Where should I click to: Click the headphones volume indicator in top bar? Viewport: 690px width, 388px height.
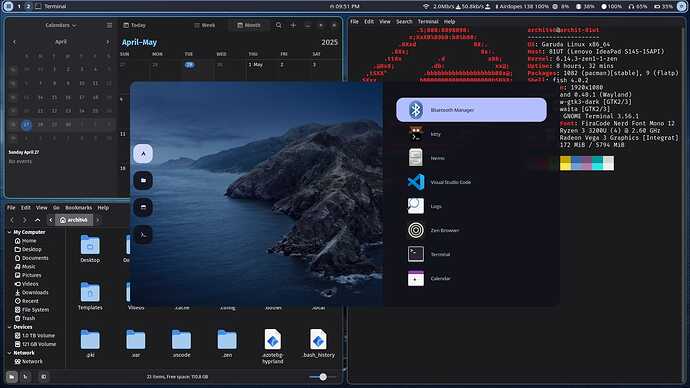(638, 7)
